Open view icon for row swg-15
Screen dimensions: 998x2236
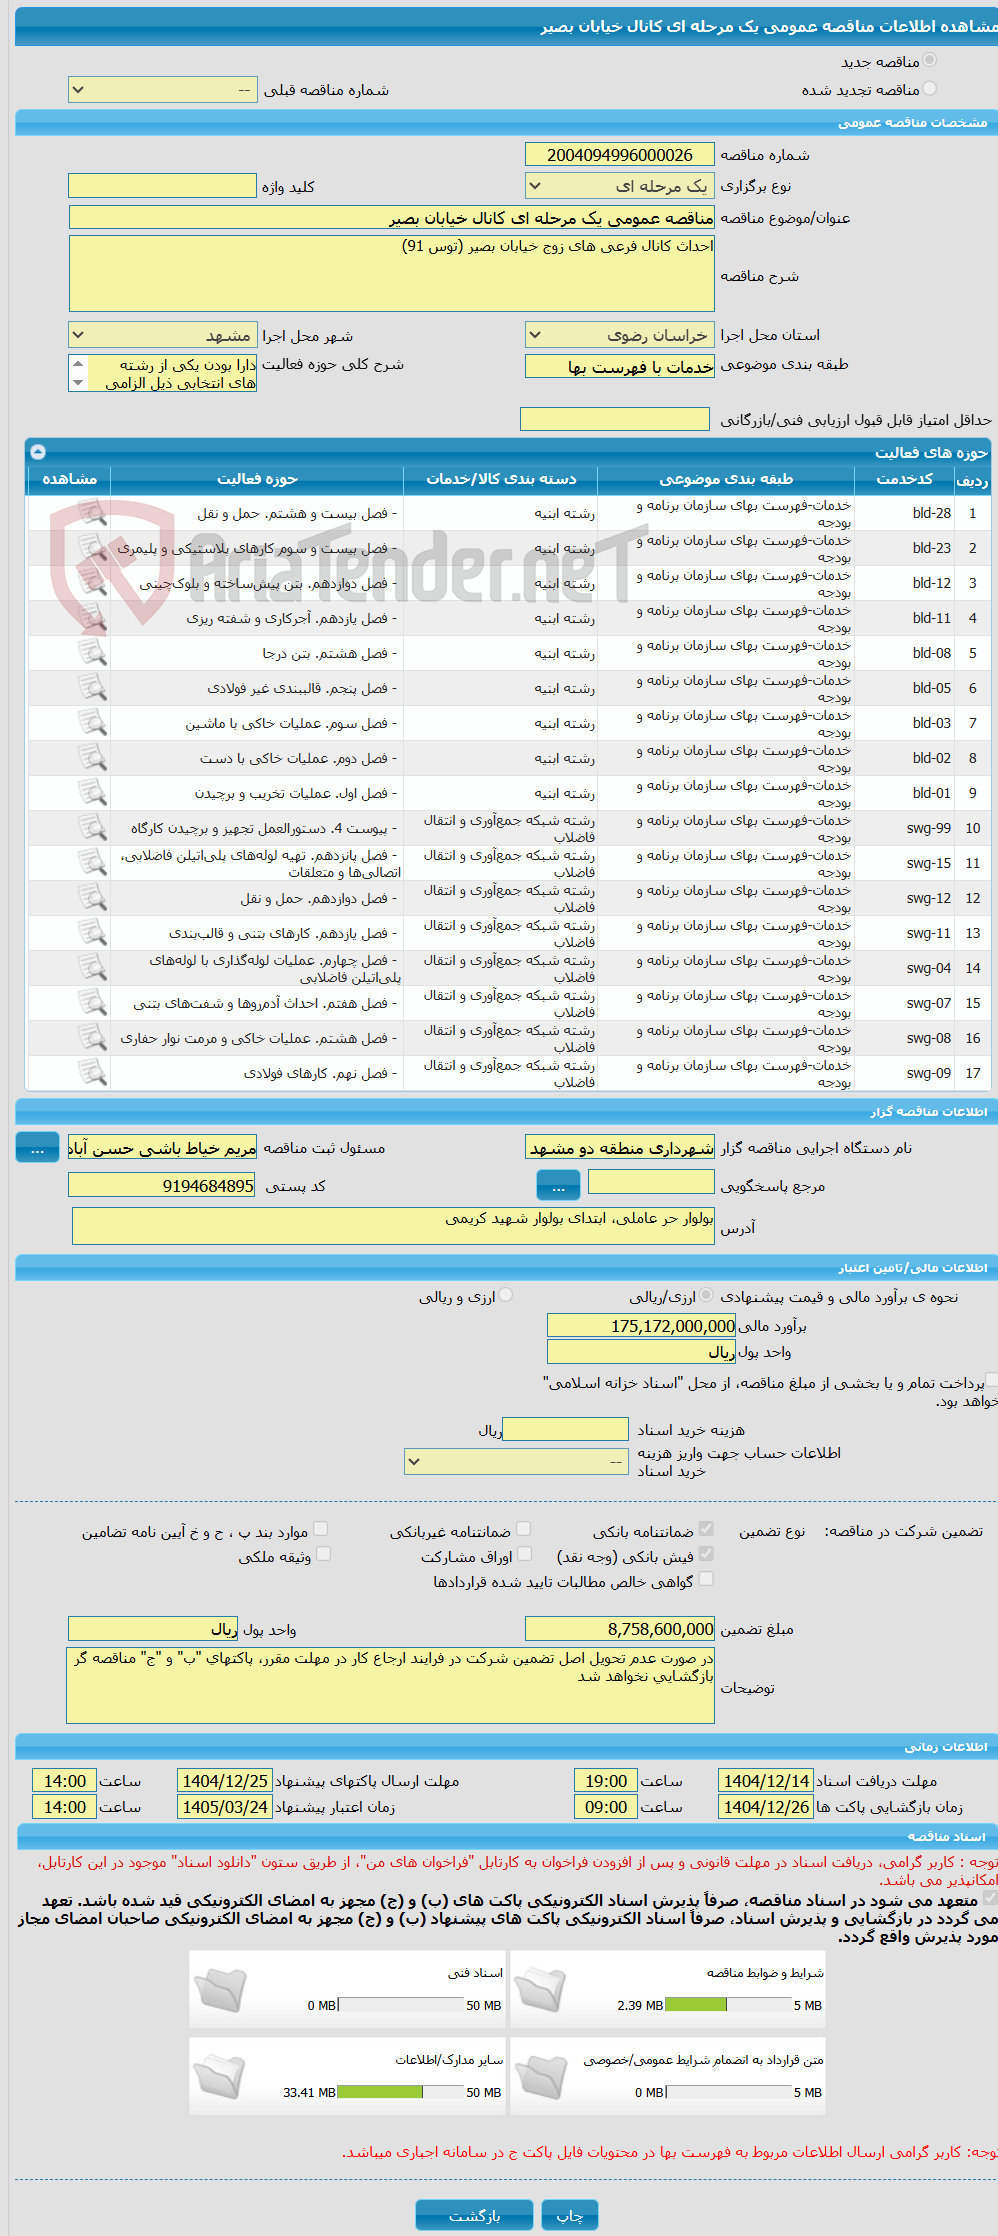click(x=92, y=863)
